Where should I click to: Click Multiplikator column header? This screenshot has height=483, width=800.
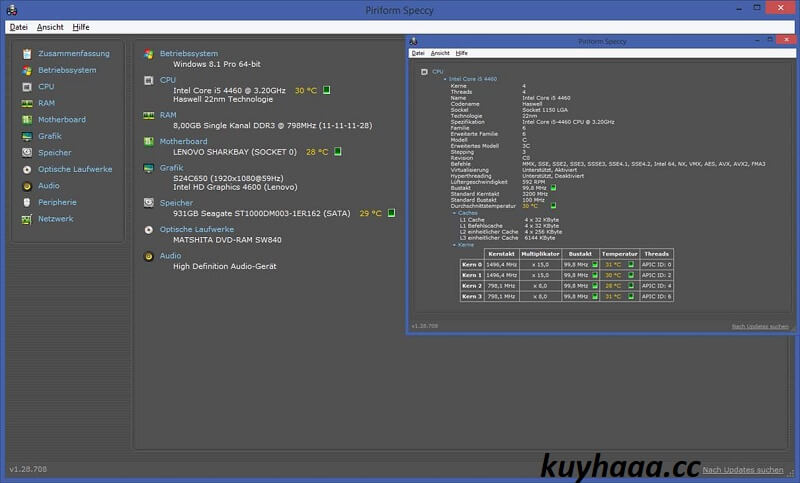(540, 254)
